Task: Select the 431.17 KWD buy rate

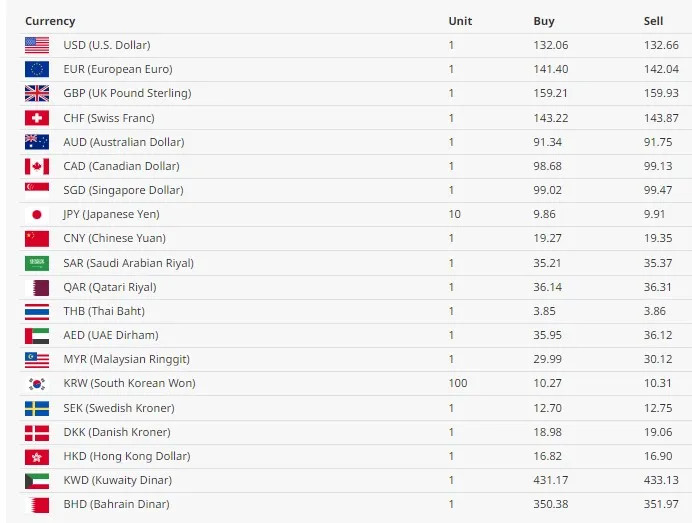Action: [x=551, y=480]
